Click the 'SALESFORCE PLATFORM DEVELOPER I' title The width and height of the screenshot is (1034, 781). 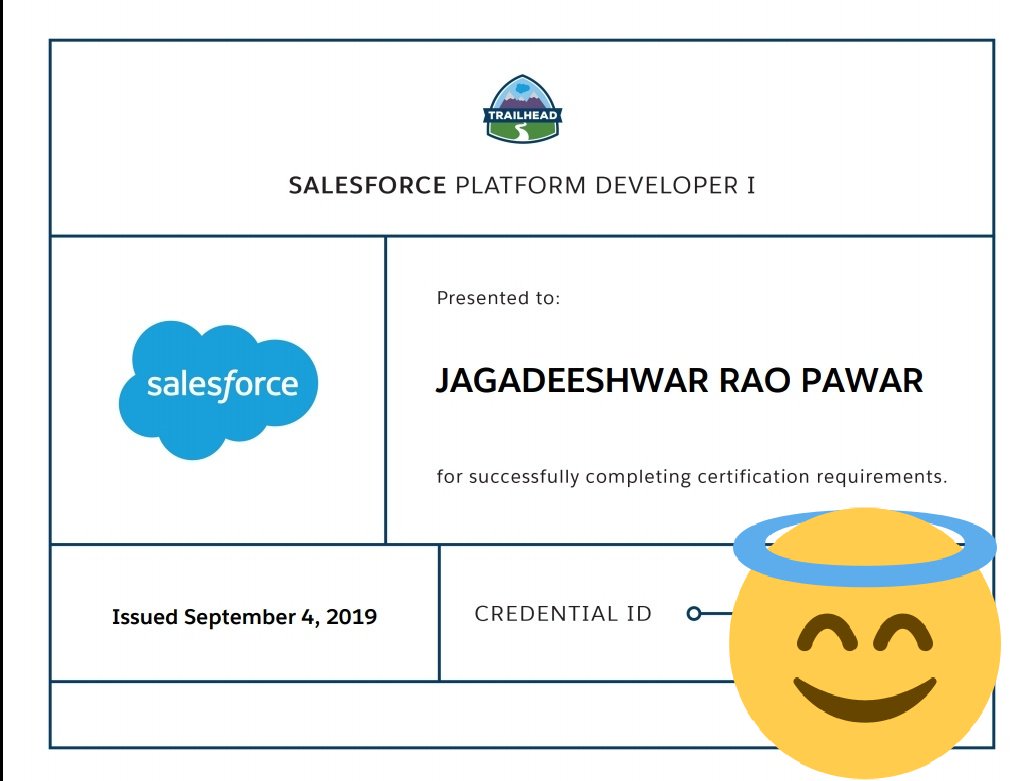click(x=522, y=185)
